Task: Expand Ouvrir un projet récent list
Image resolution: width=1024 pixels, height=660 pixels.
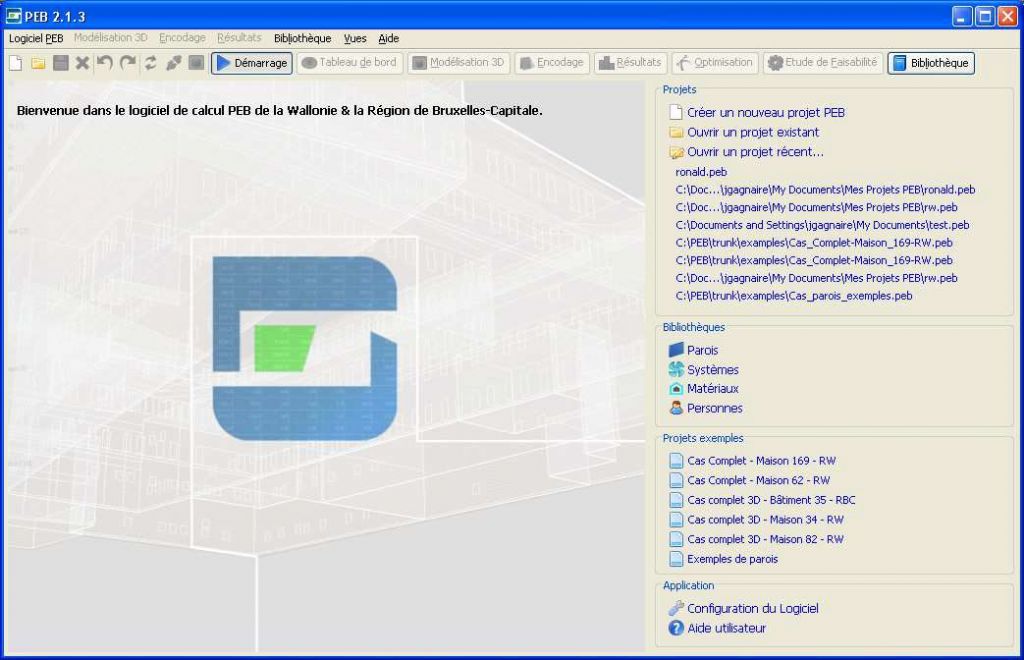Action: [x=754, y=152]
